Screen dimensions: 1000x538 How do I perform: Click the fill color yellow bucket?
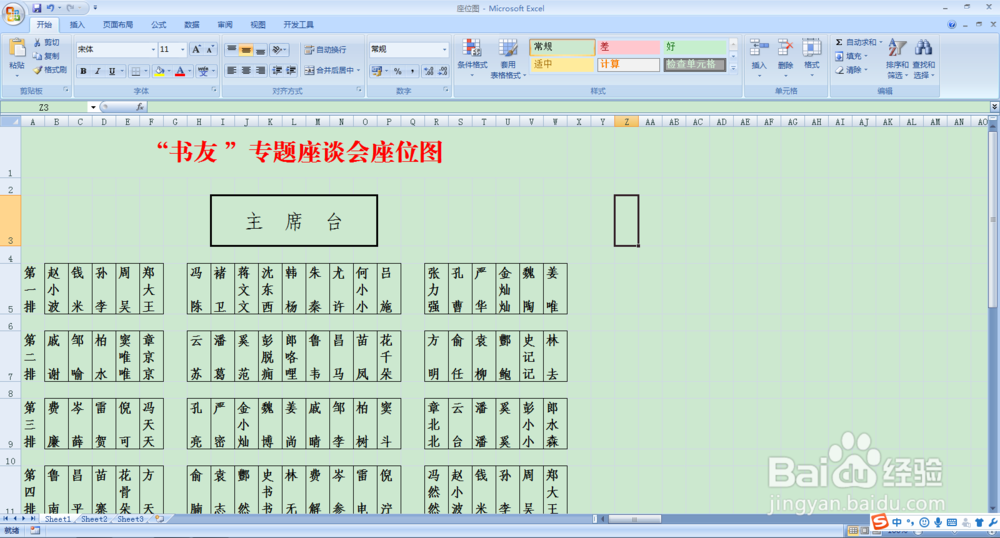pos(159,71)
